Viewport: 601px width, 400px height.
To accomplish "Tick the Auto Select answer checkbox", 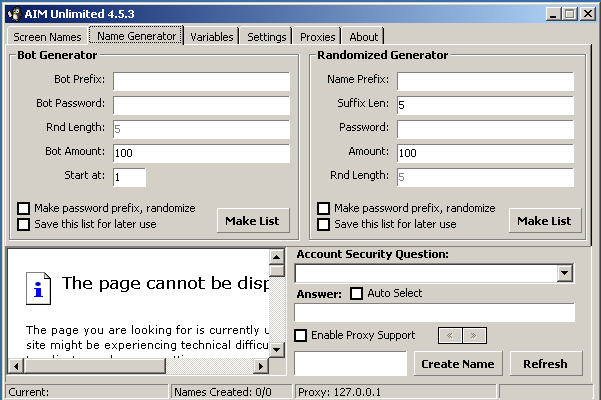I will (x=357, y=294).
